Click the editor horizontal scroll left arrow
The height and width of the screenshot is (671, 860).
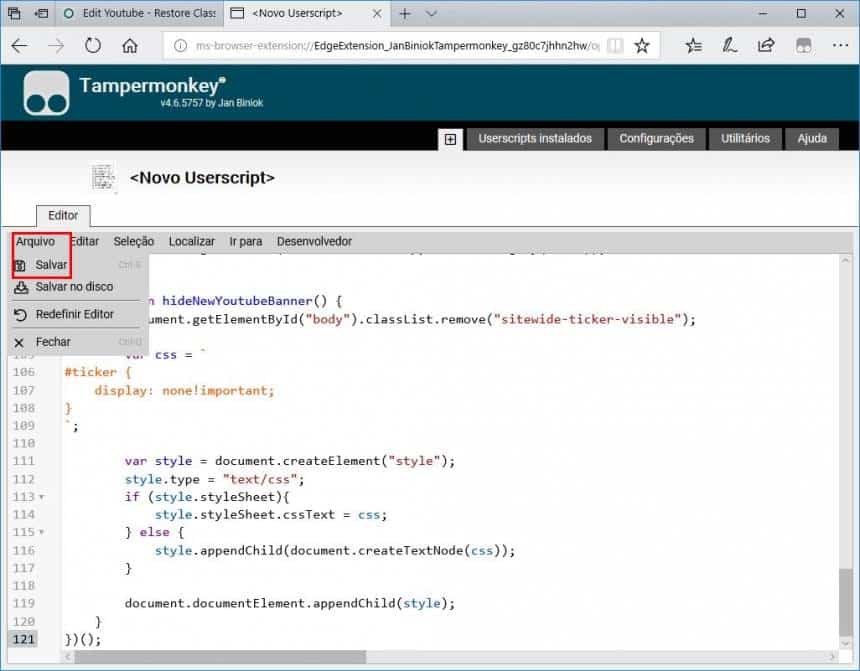(x=69, y=656)
